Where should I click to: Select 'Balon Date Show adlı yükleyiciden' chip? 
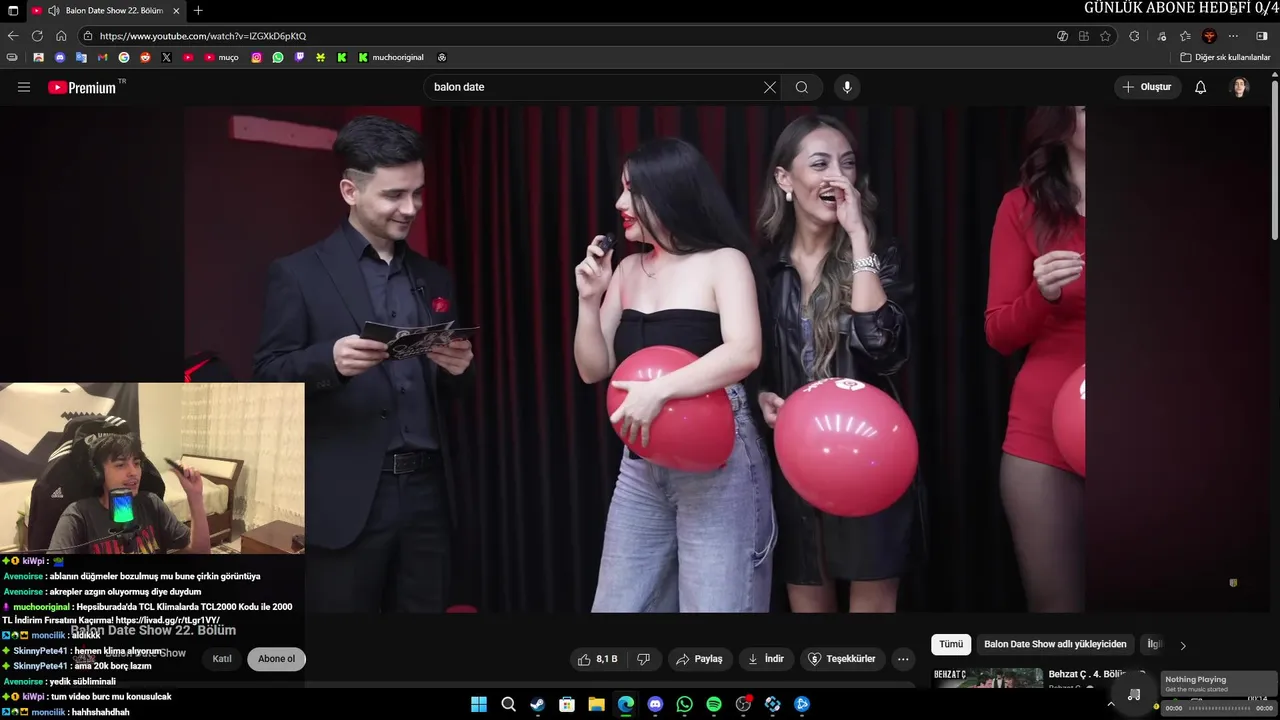coord(1055,645)
